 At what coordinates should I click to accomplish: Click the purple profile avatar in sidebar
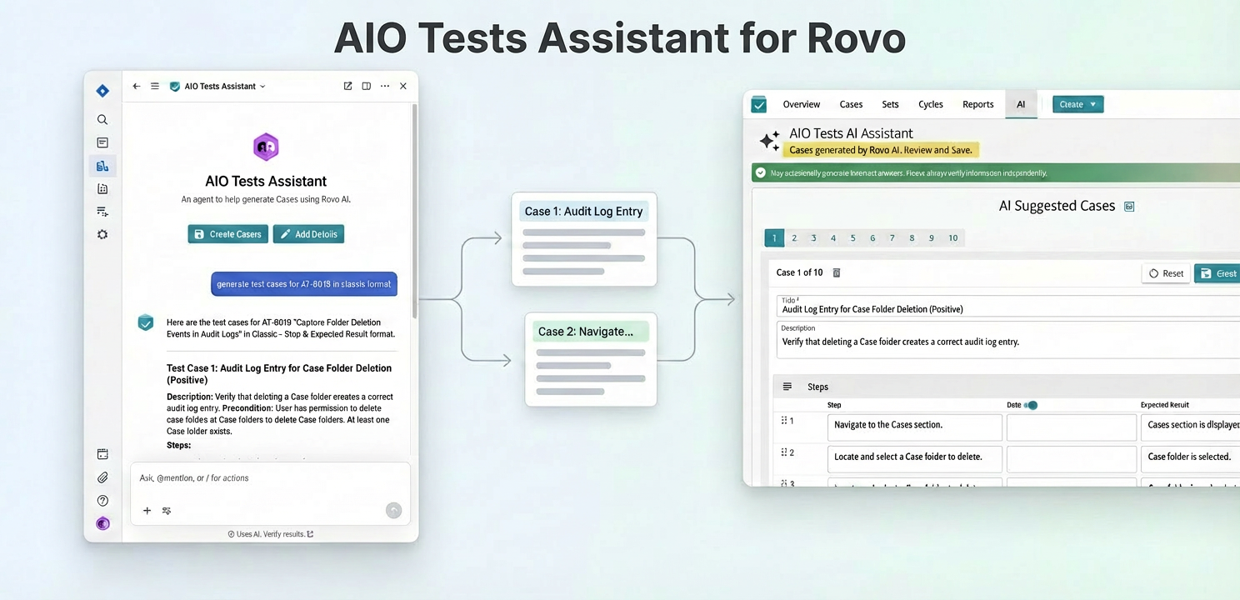click(102, 524)
